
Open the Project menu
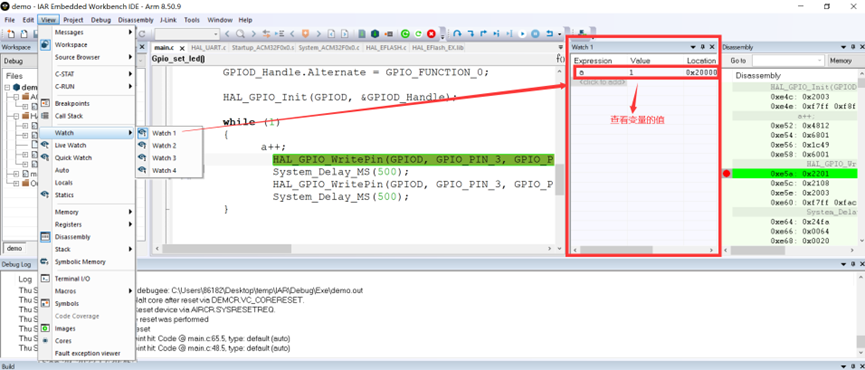pyautogui.click(x=73, y=20)
